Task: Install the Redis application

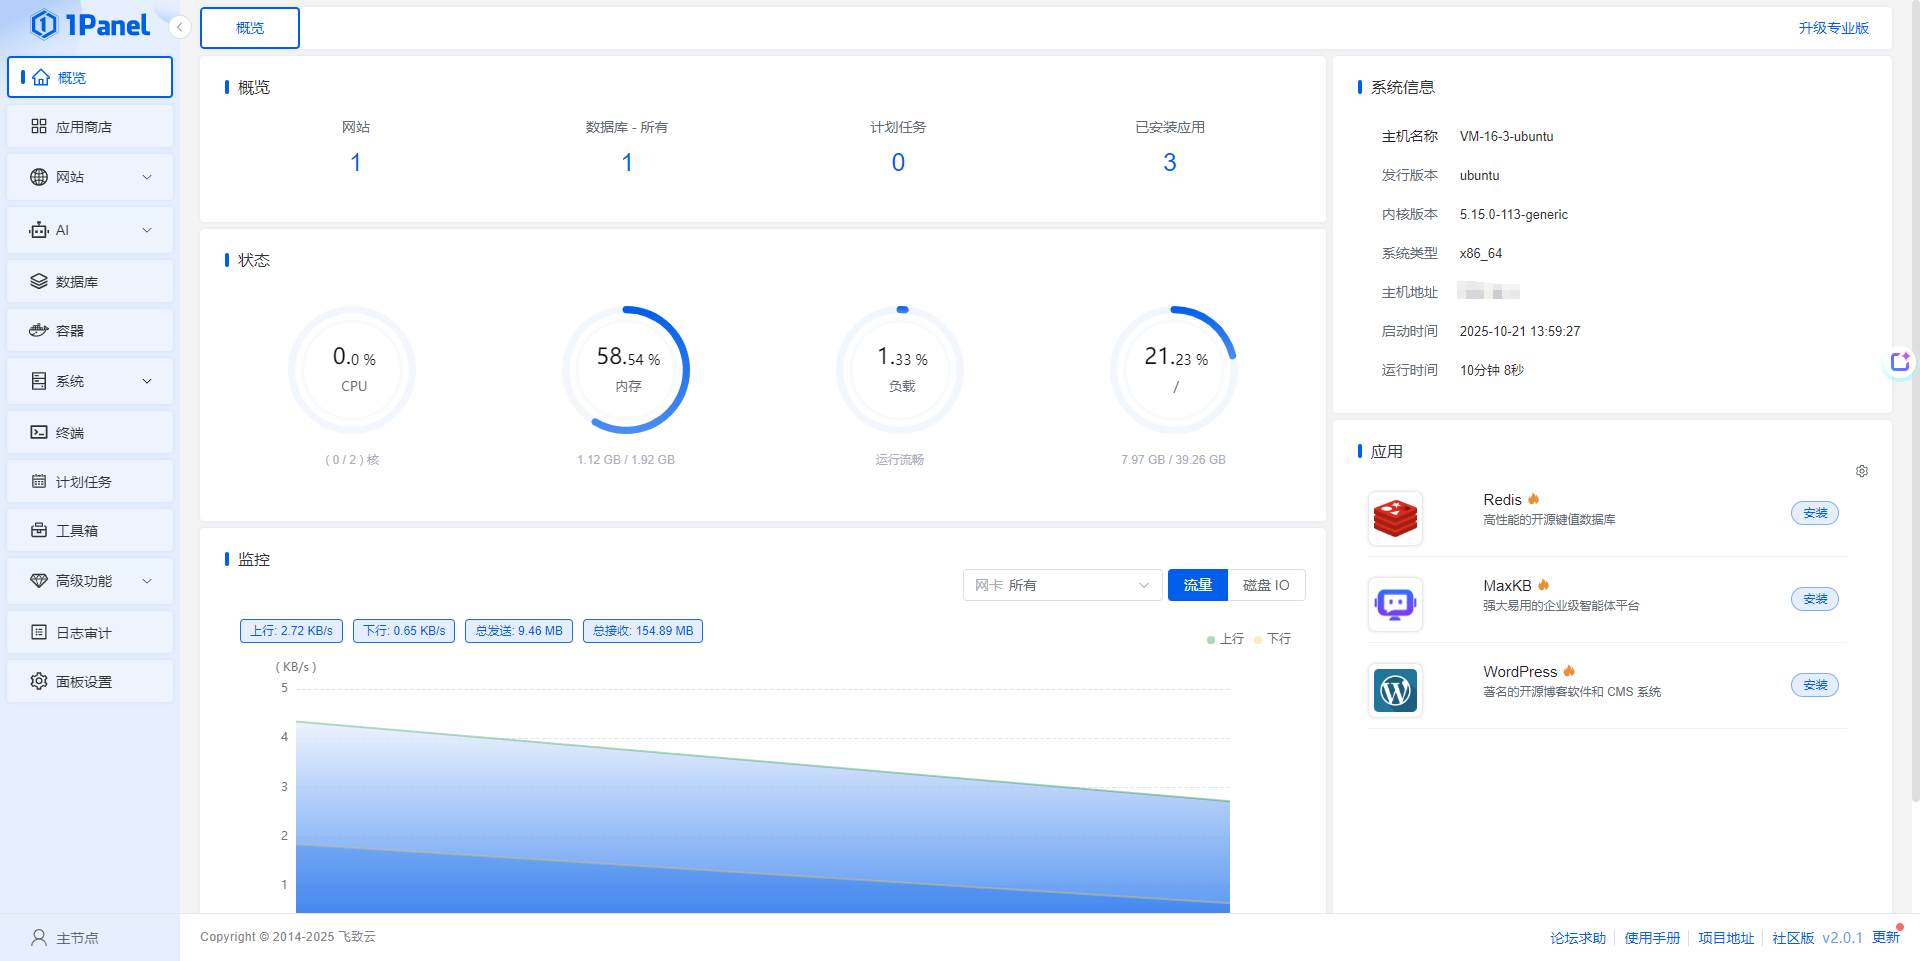Action: pyautogui.click(x=1814, y=513)
